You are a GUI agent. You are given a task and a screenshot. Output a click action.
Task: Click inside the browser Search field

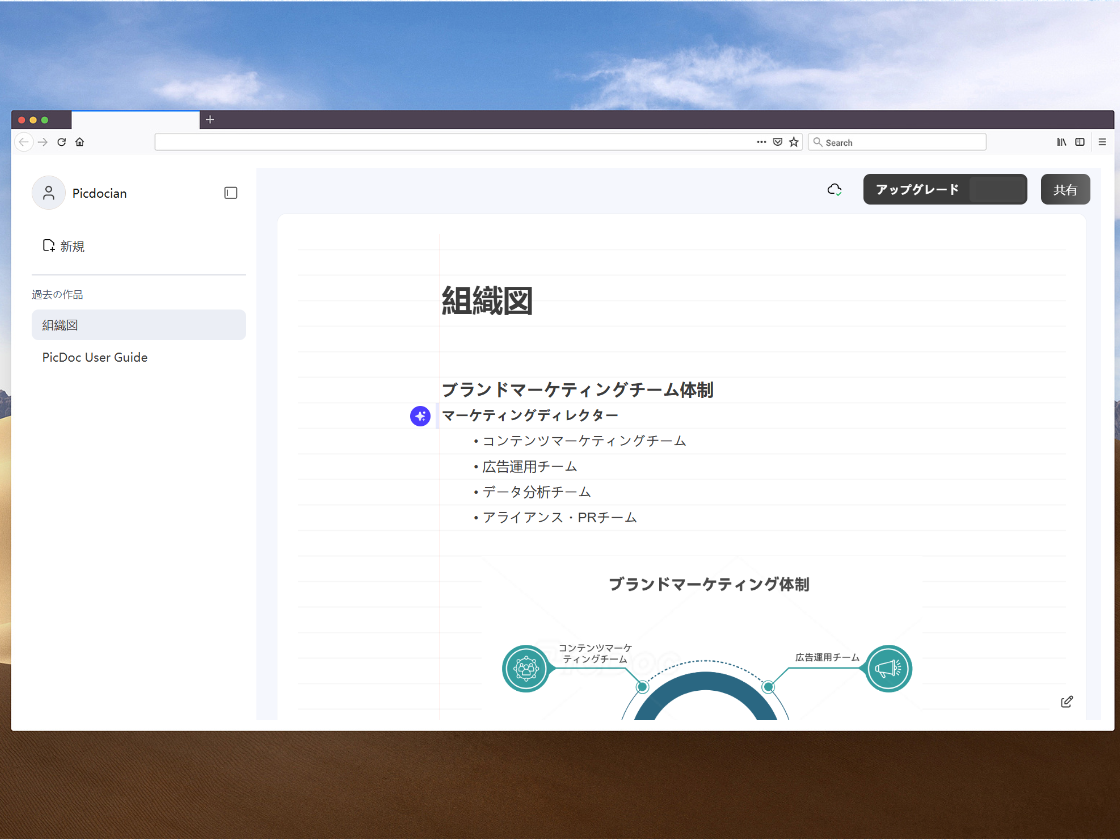click(x=897, y=141)
